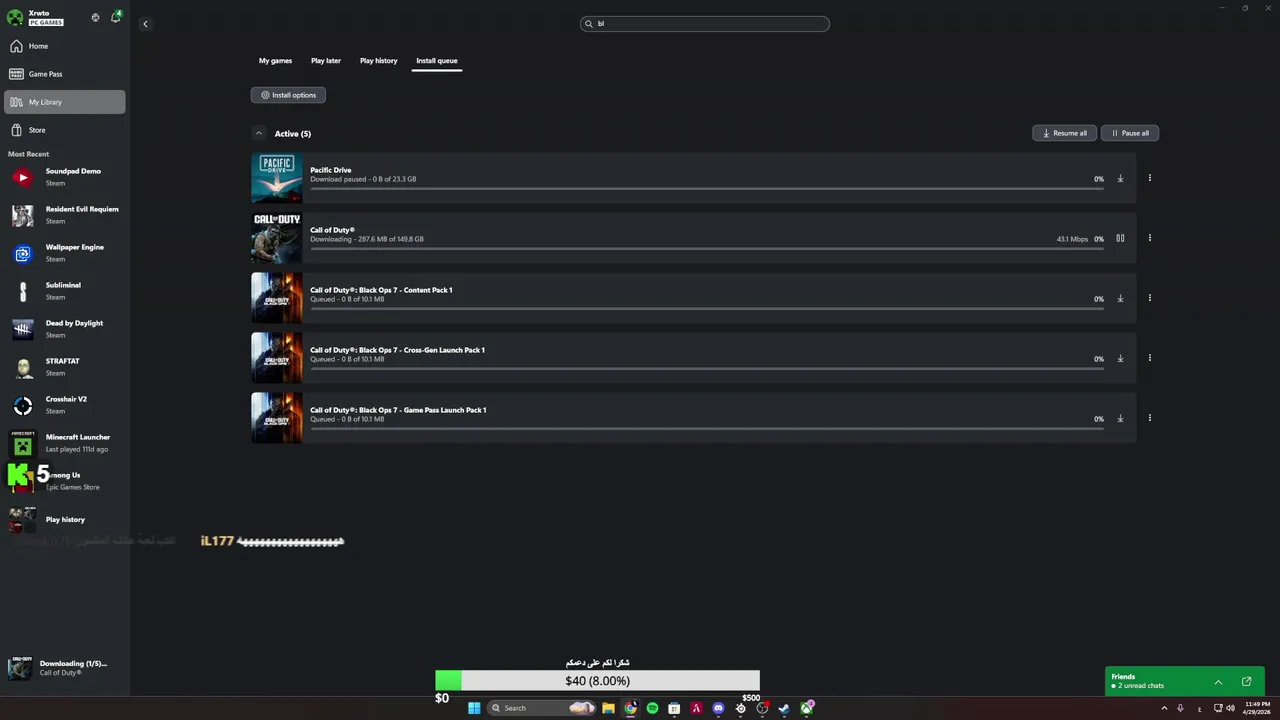Open more options for Cross-Gen Launch Pack 1

1149,358
